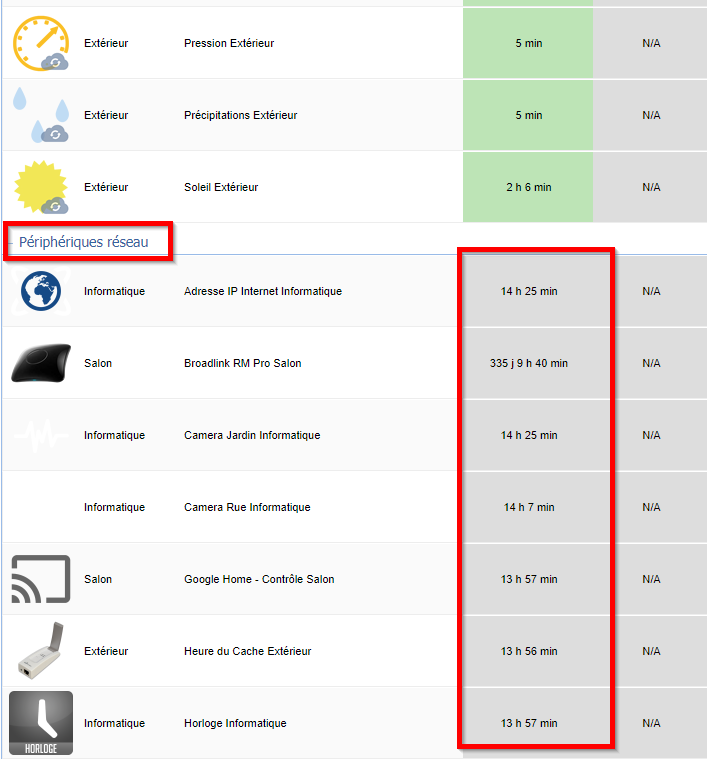
Task: Click the Horloge clock icon
Action: (41, 723)
